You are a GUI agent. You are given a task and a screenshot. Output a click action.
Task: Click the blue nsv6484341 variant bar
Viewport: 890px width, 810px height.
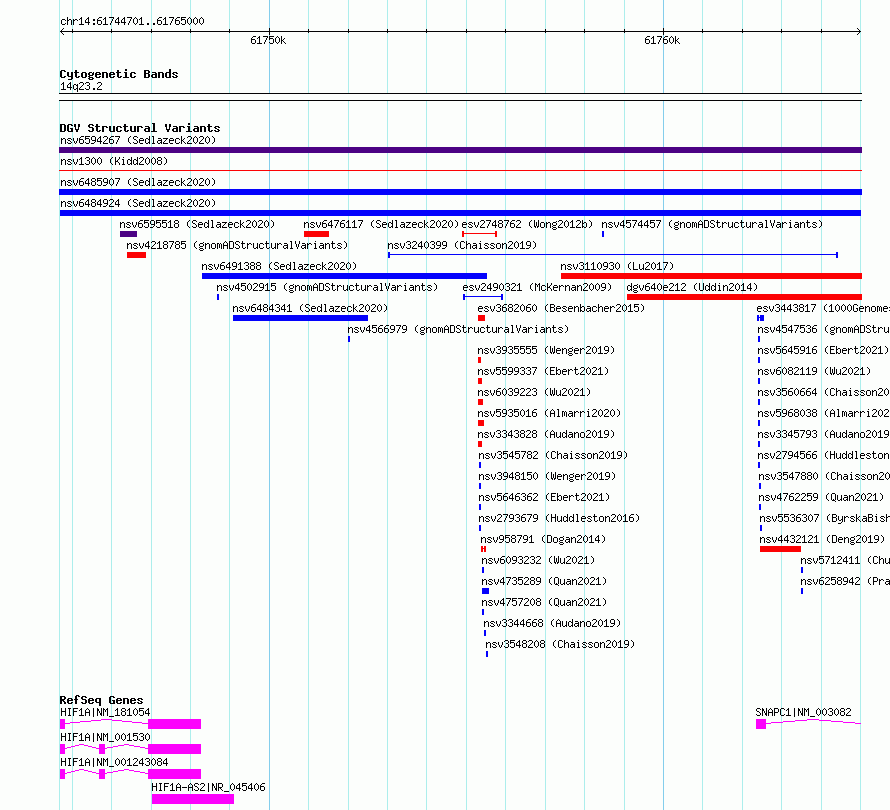300,318
